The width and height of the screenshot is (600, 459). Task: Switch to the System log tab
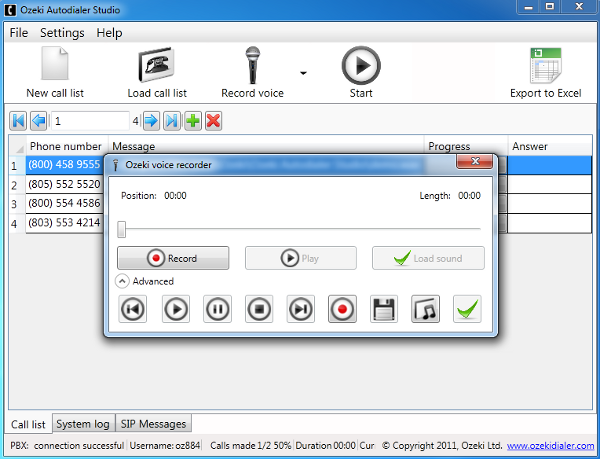[x=83, y=424]
